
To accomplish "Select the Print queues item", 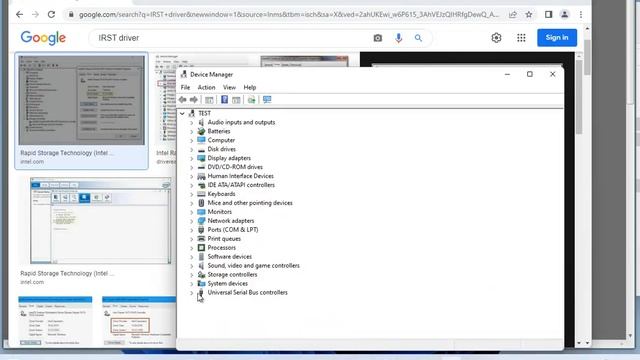I will (x=224, y=239).
